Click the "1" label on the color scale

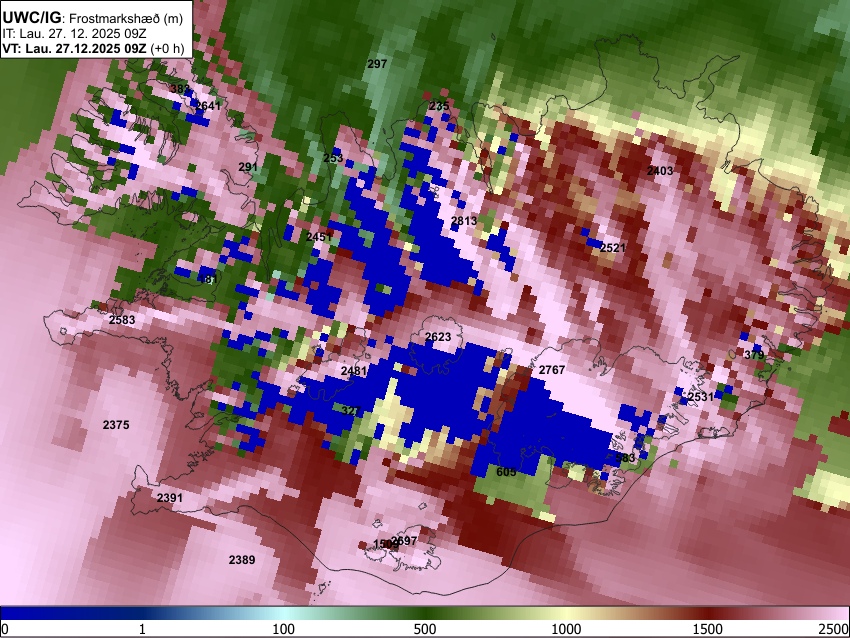point(142,629)
